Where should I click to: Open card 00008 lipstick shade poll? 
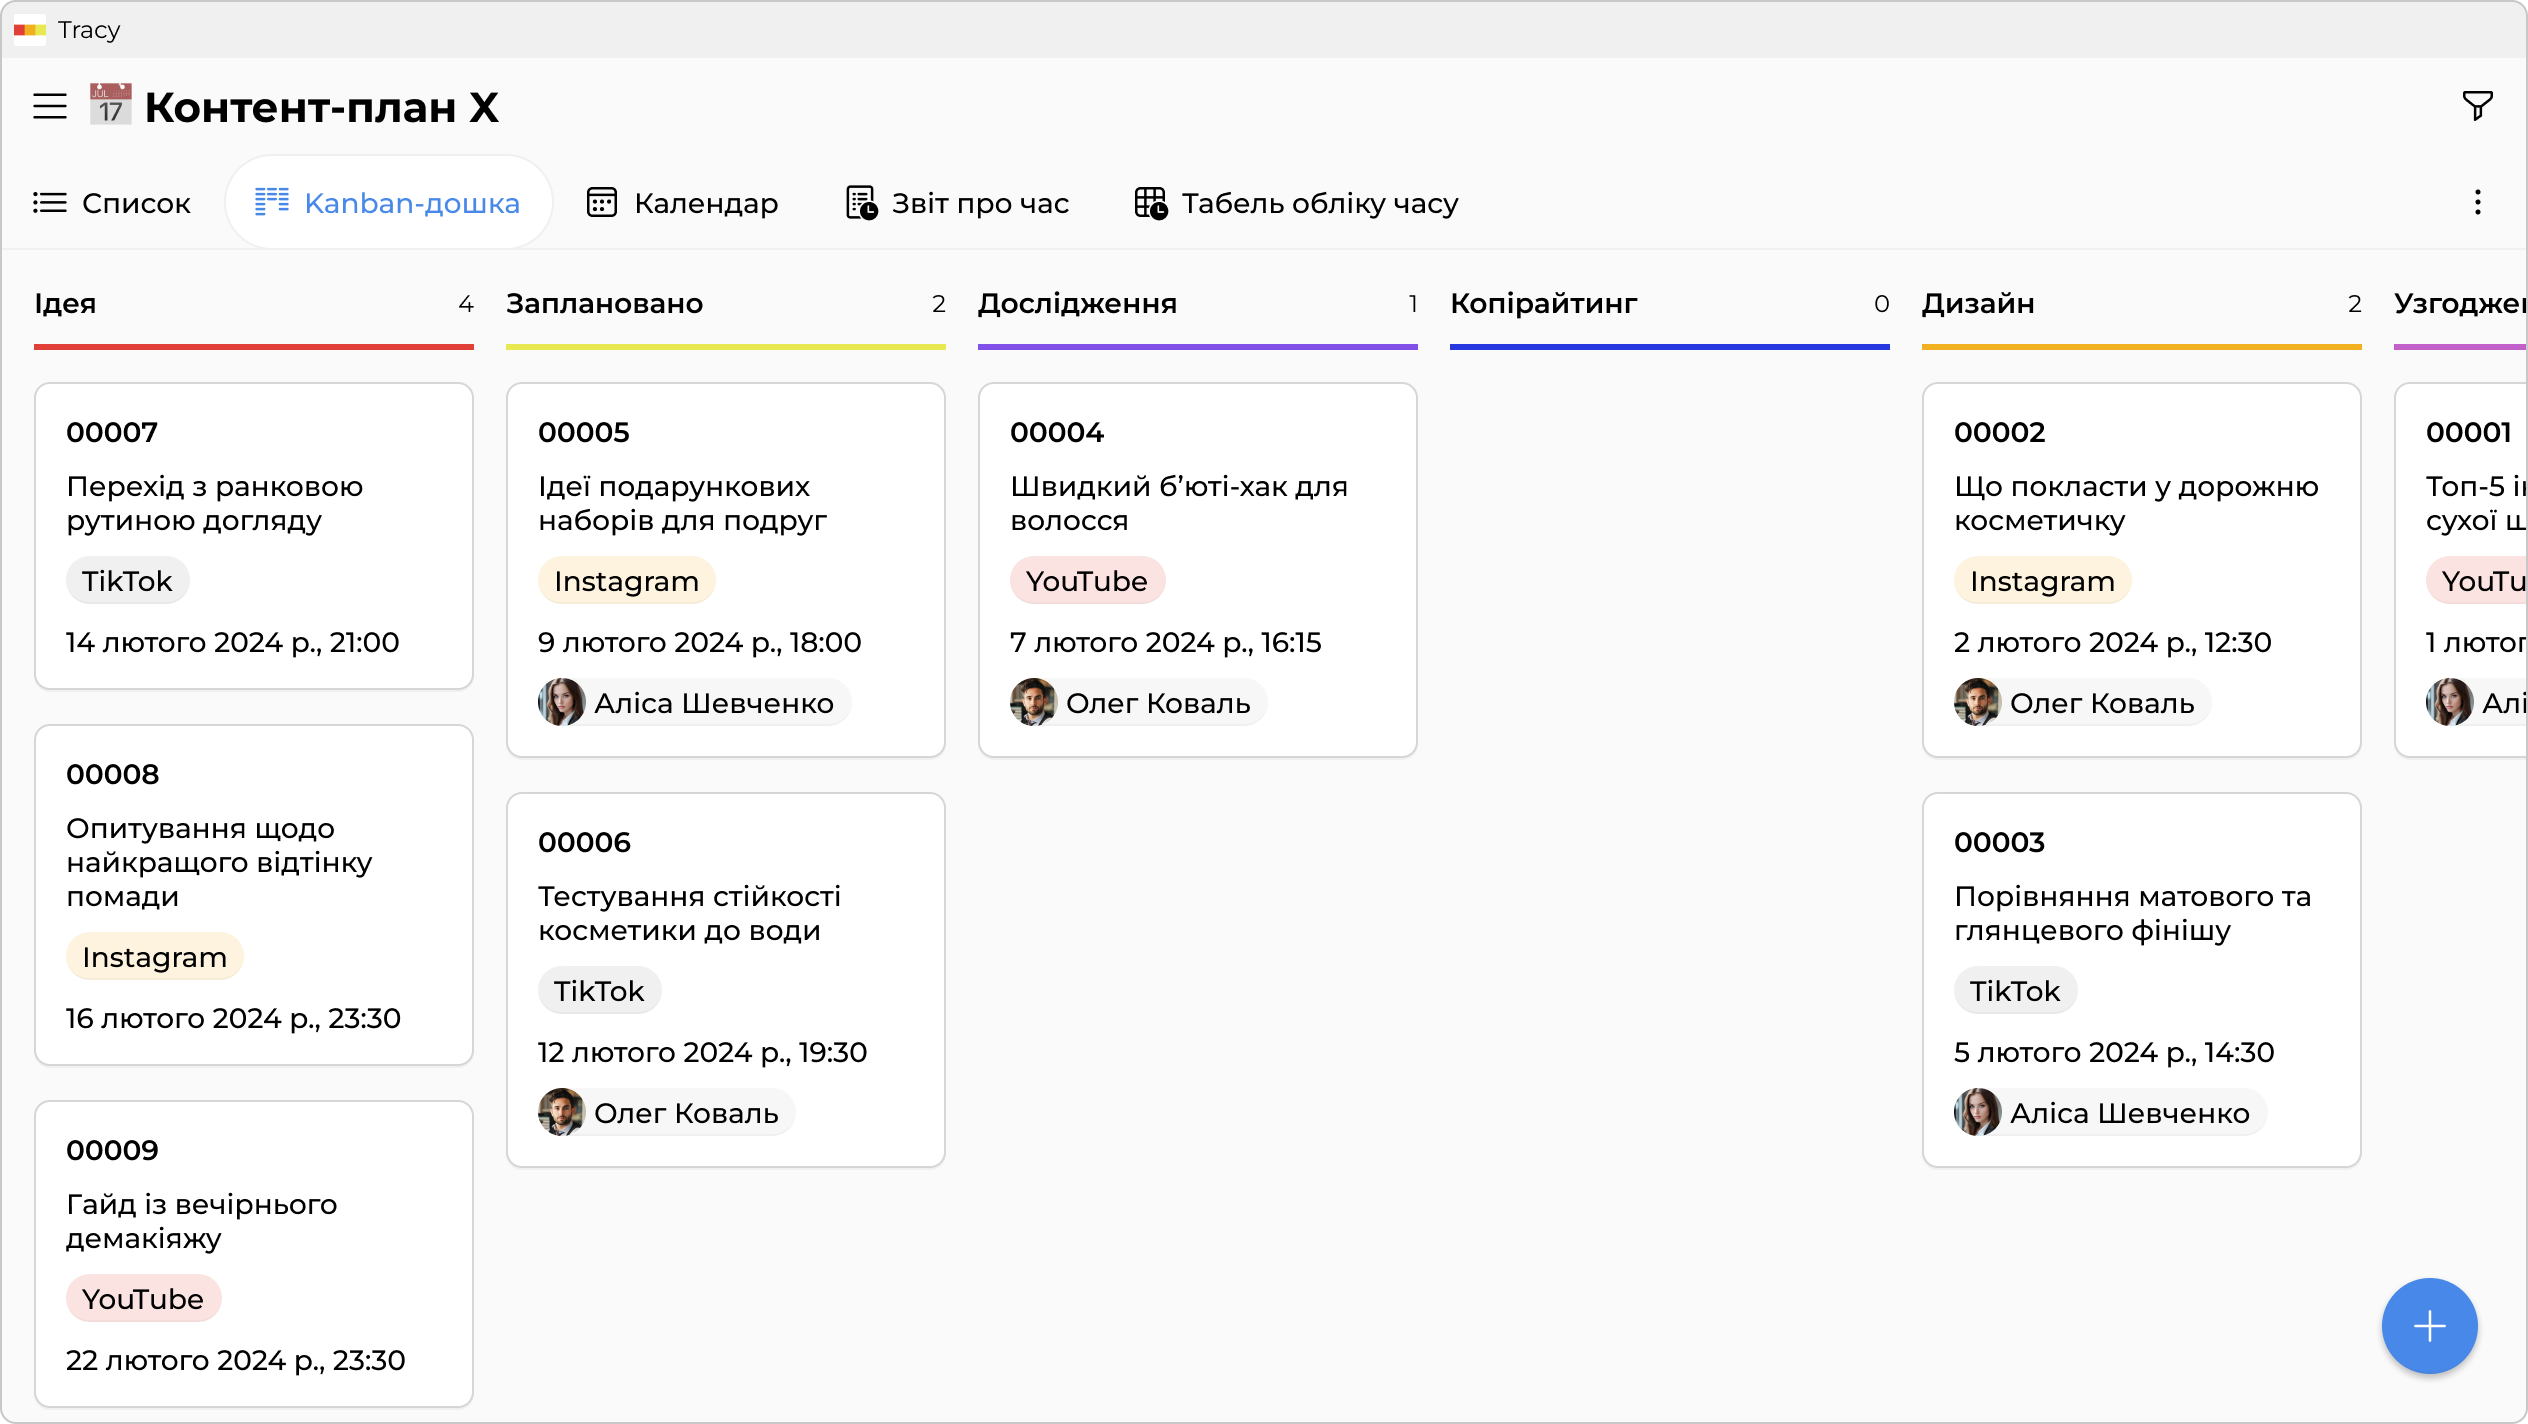254,862
